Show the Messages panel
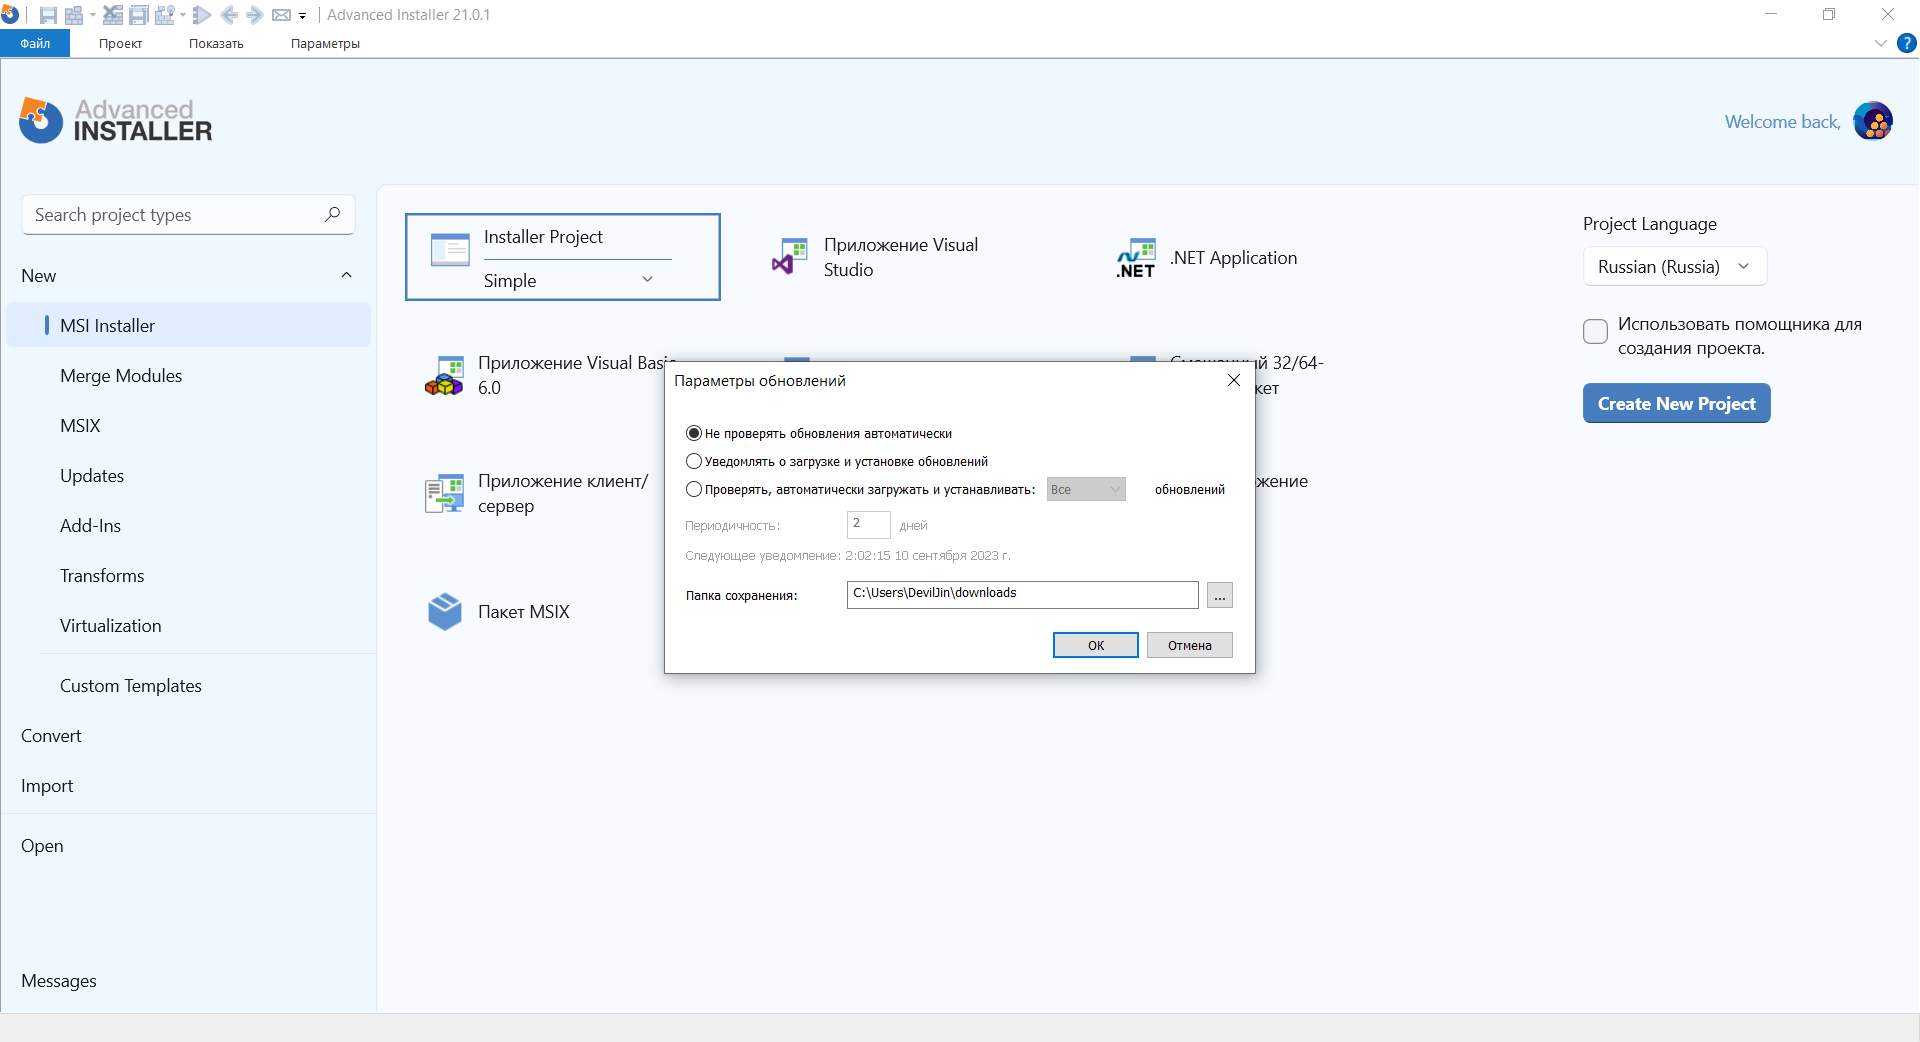The image size is (1920, 1042). (x=59, y=980)
